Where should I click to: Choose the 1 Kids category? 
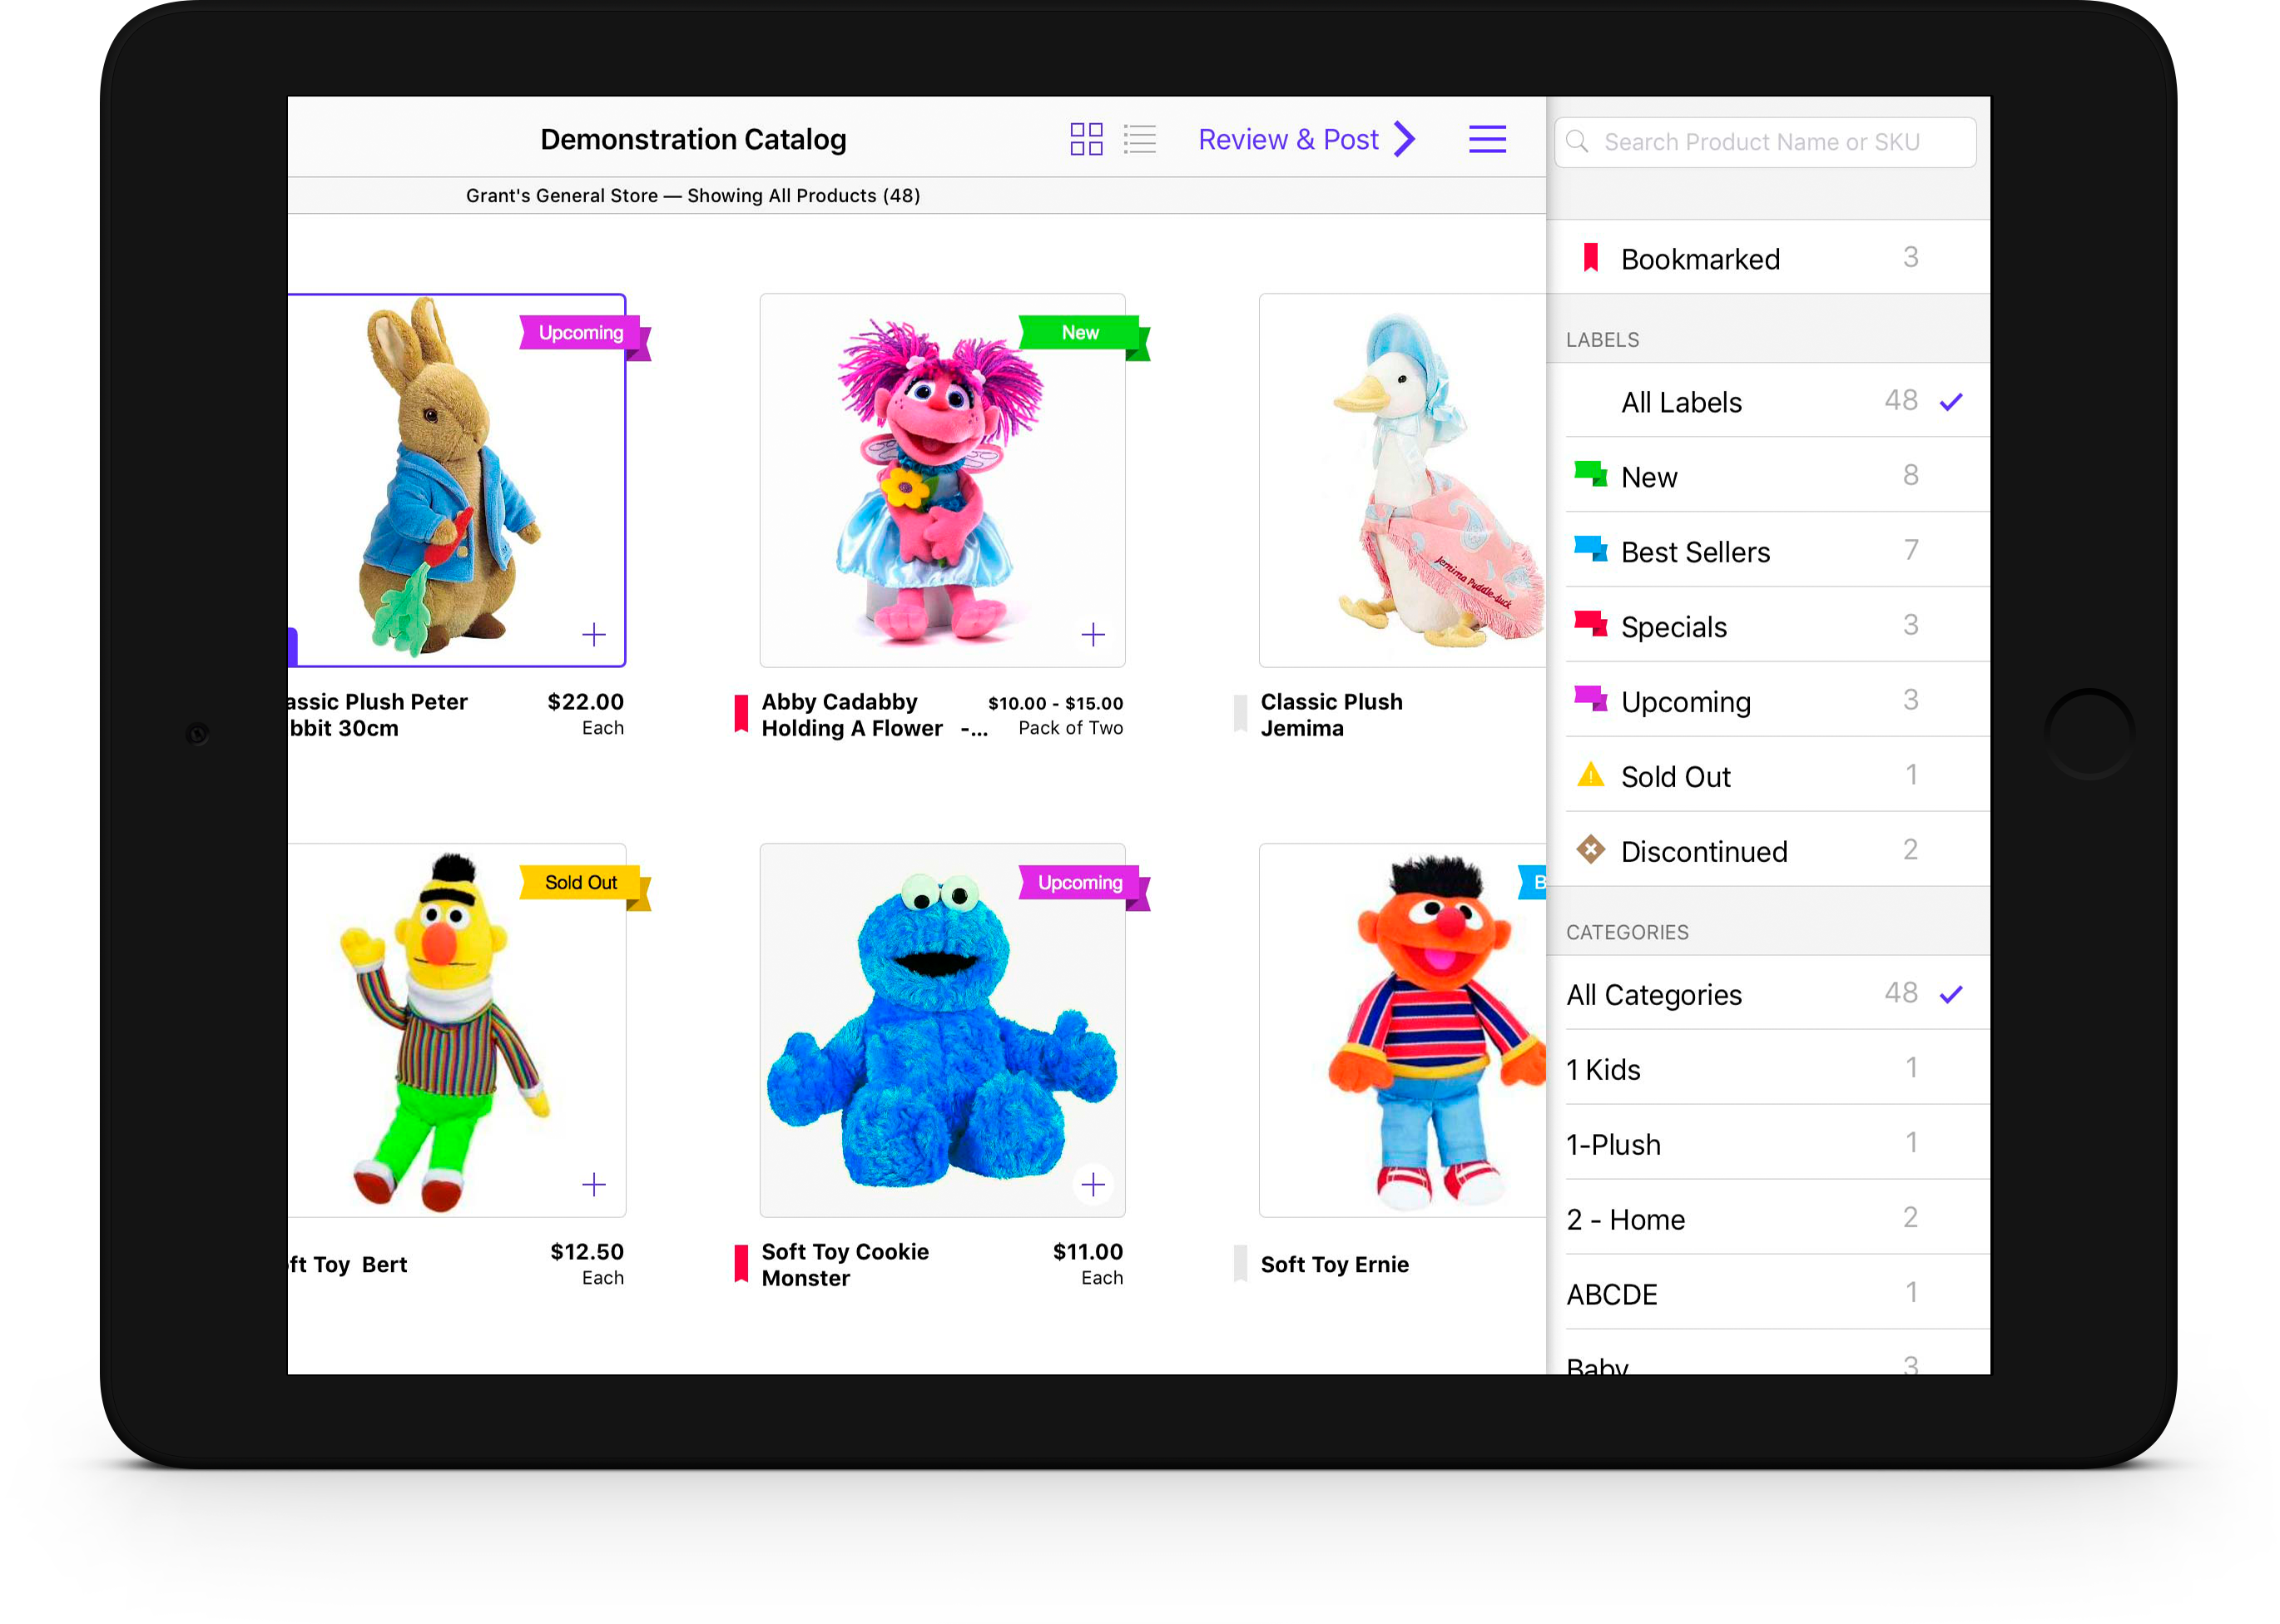coord(1767,1069)
